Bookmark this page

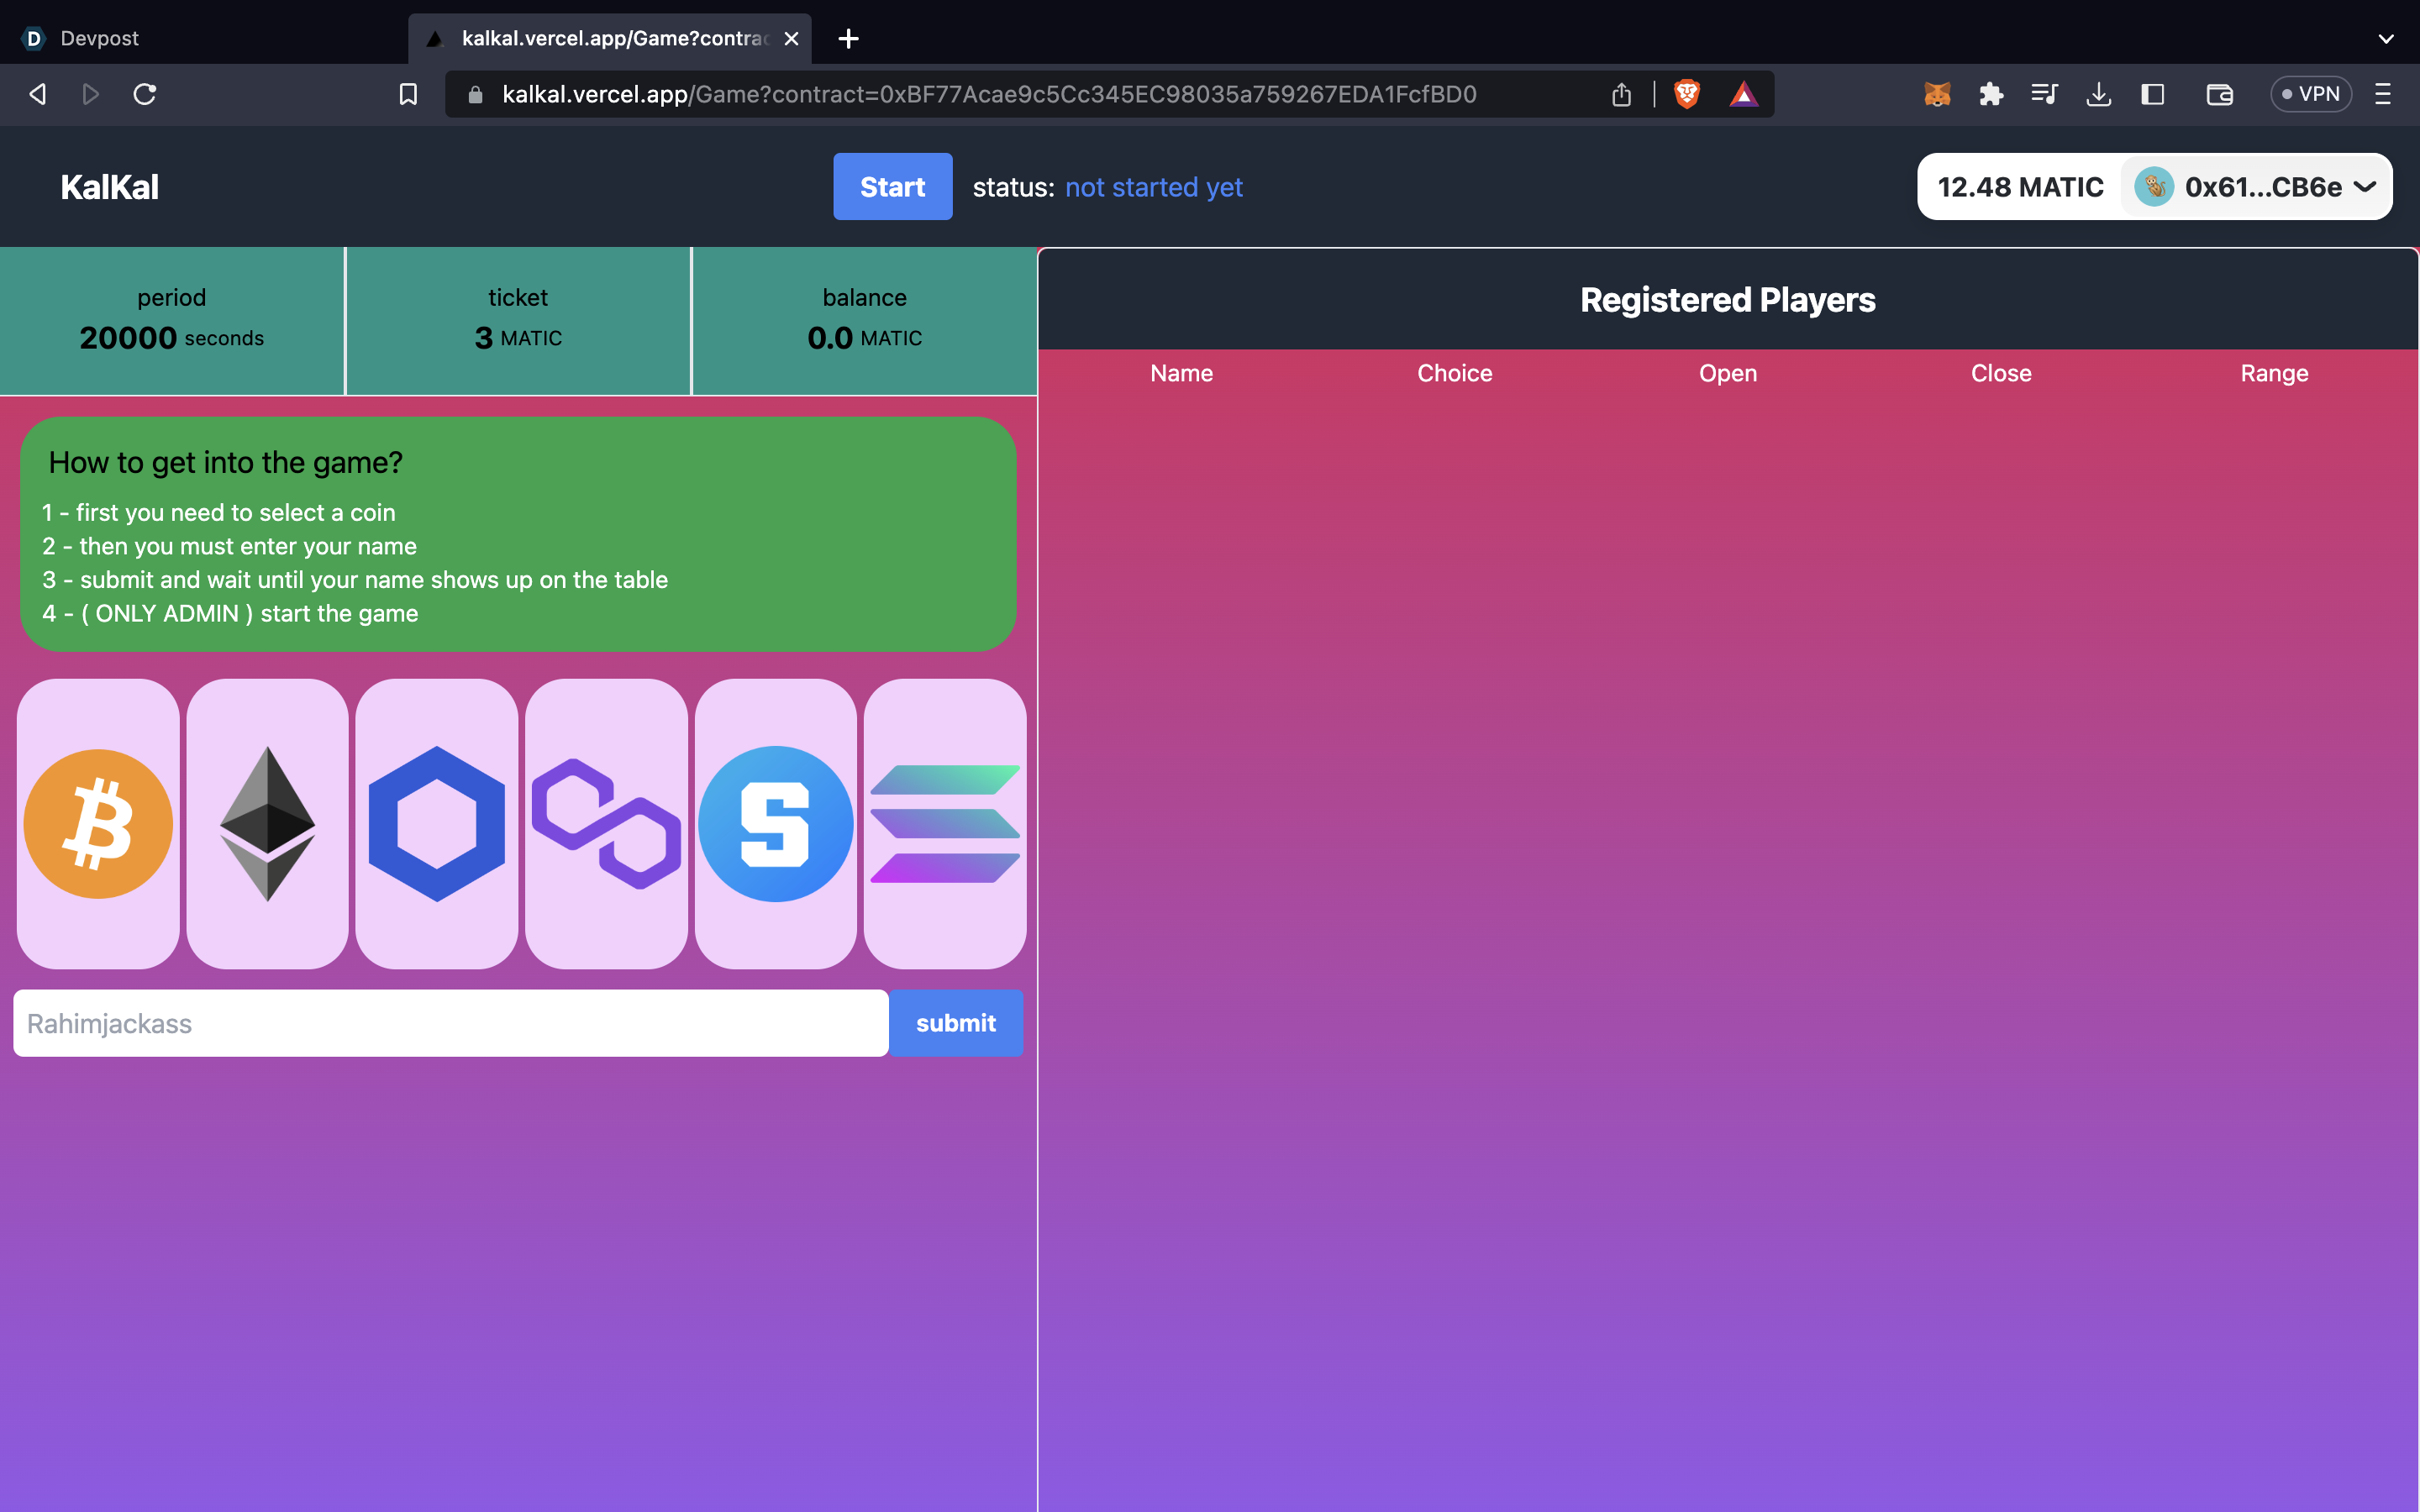[x=408, y=94]
